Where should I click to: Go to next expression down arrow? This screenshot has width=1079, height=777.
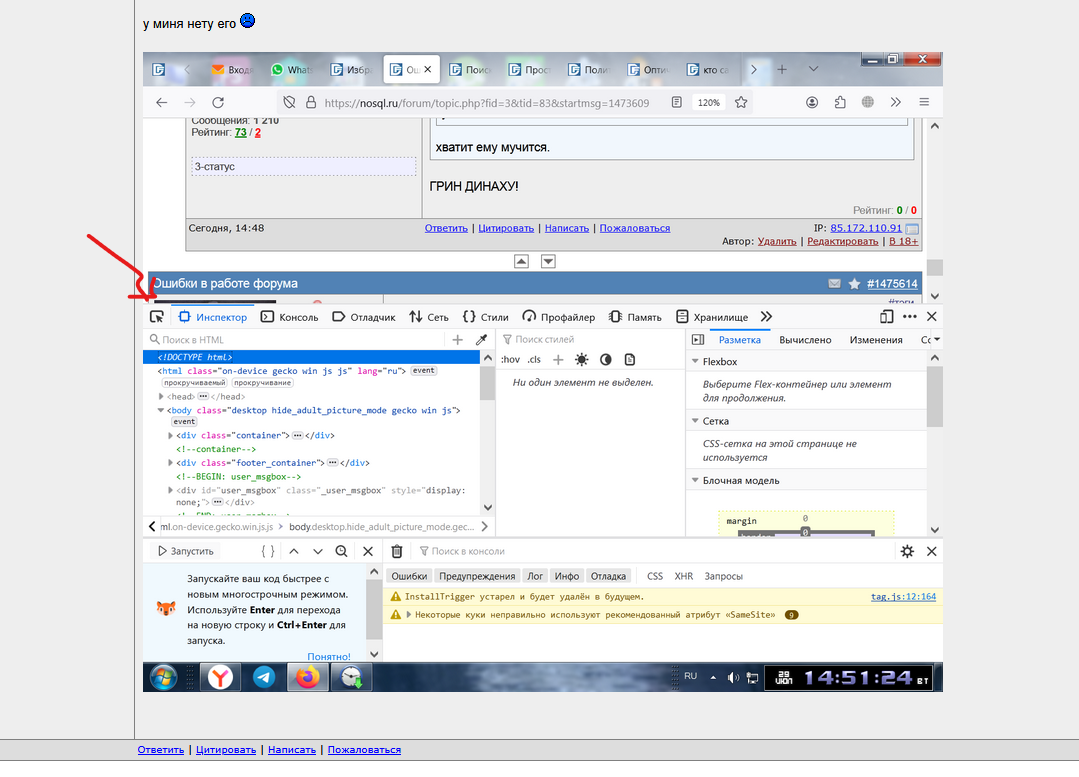318,551
